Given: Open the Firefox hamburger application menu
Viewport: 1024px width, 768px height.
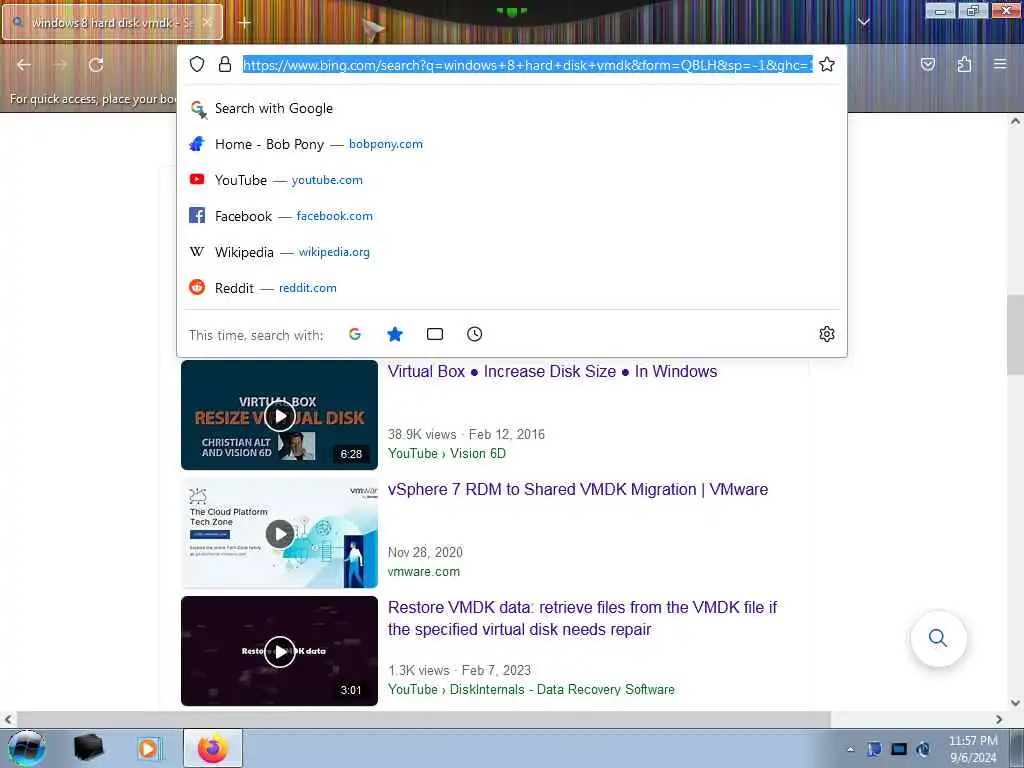Looking at the screenshot, I should [x=1000, y=64].
